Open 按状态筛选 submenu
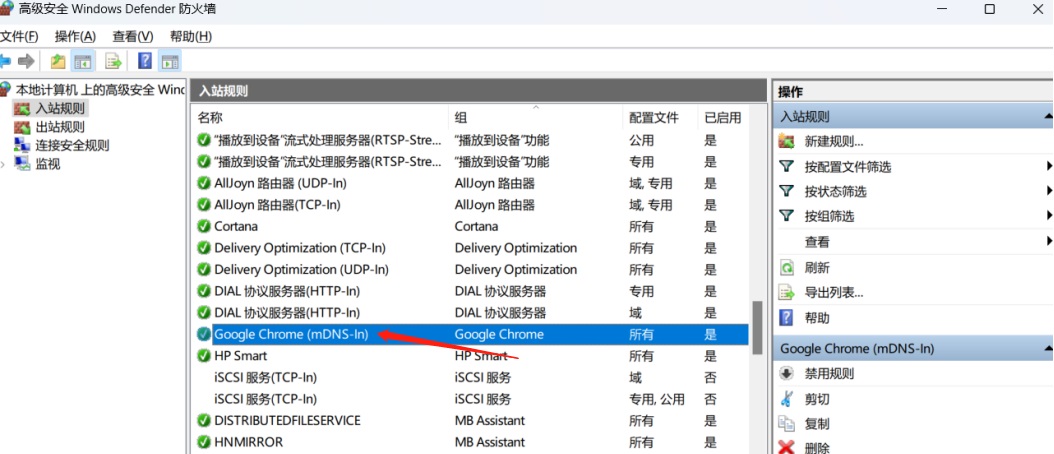The height and width of the screenshot is (454, 1054). pyautogui.click(x=835, y=192)
